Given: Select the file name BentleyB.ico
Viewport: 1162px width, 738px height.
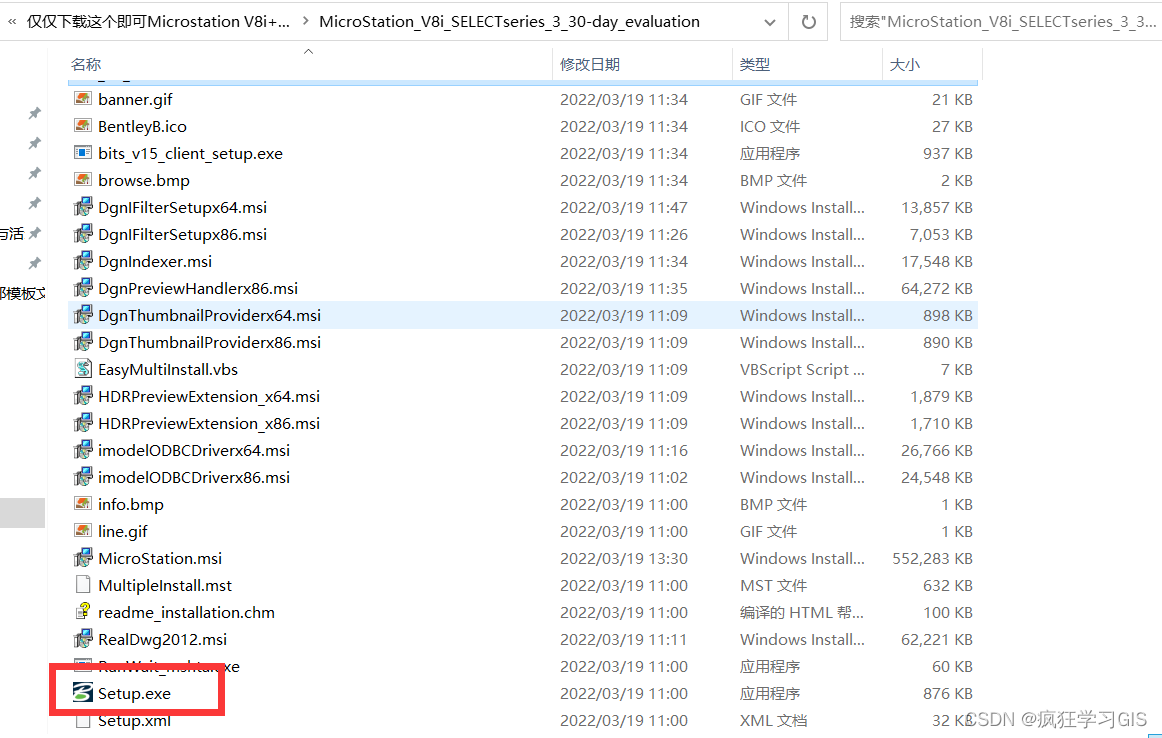Looking at the screenshot, I should coord(142,127).
